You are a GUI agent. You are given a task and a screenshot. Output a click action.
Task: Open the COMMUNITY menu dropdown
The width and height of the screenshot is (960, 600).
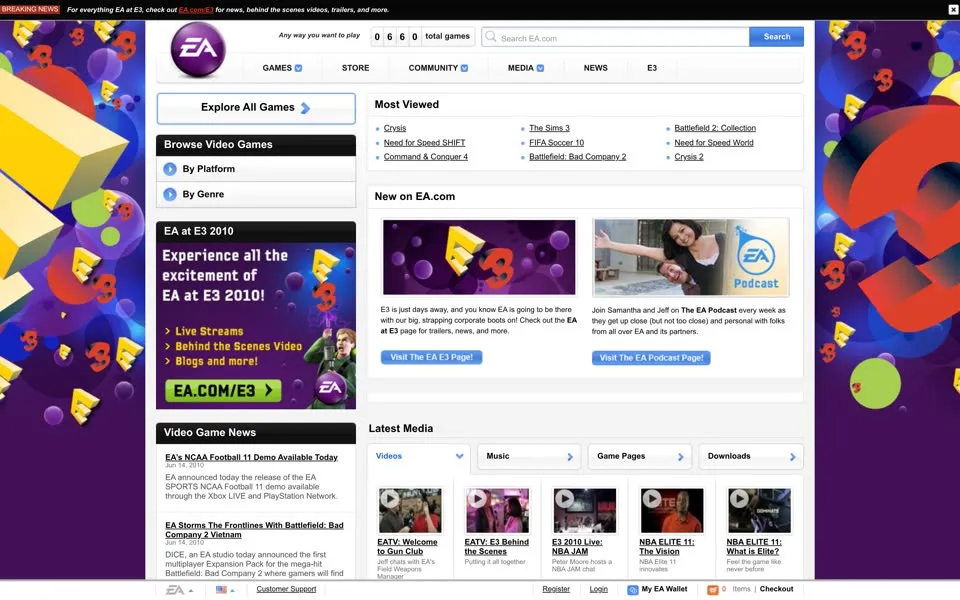464,68
